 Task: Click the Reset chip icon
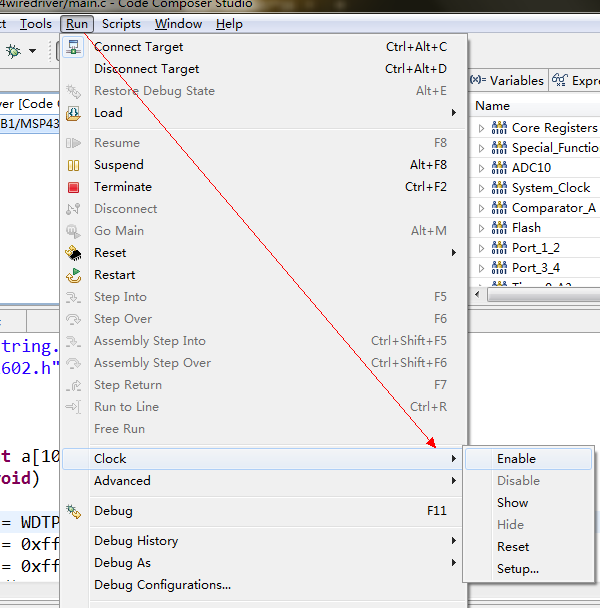pyautogui.click(x=73, y=253)
